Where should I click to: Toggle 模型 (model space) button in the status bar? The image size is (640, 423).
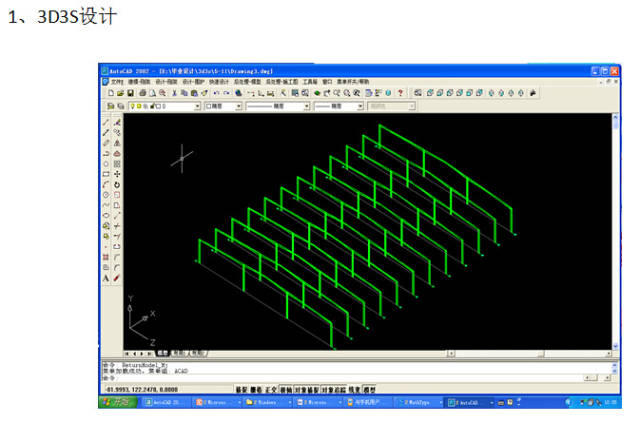(369, 390)
